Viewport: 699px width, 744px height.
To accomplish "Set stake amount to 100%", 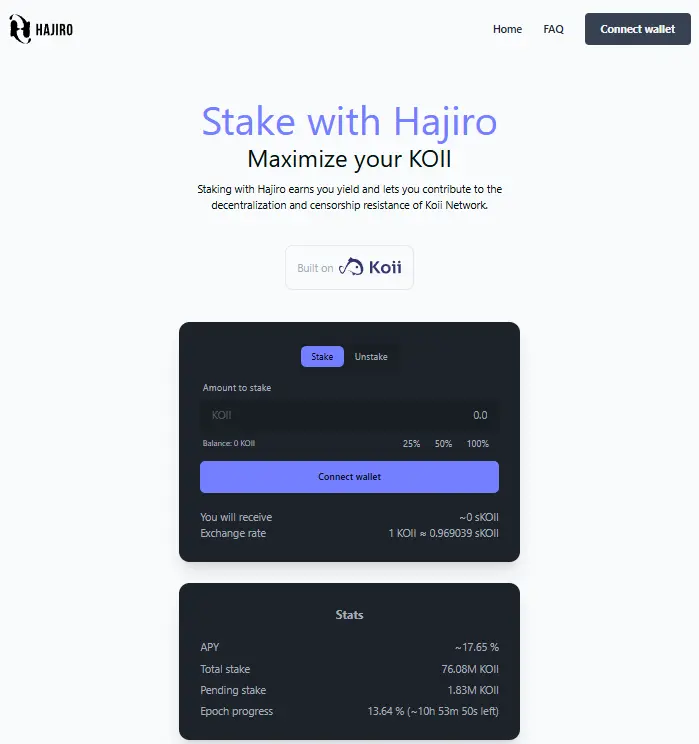I will pyautogui.click(x=477, y=444).
